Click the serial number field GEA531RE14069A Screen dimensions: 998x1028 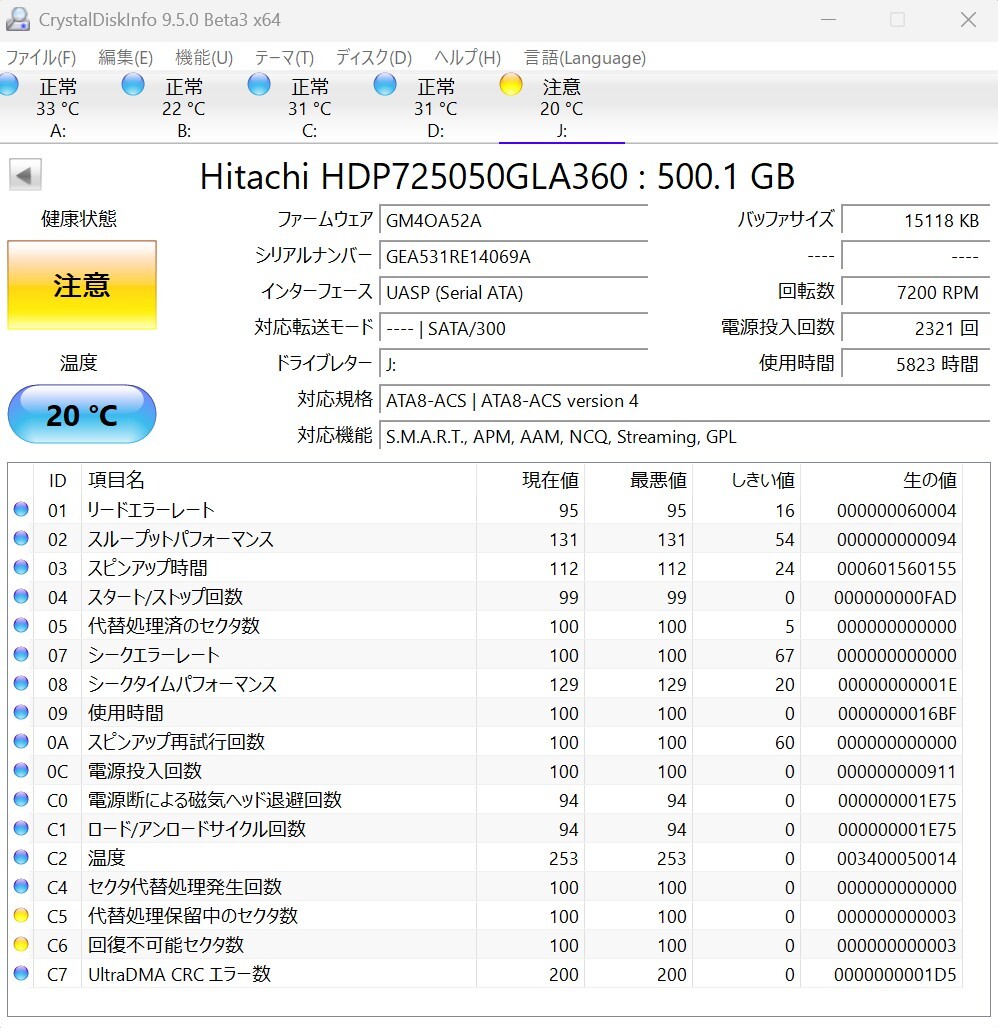(x=513, y=256)
